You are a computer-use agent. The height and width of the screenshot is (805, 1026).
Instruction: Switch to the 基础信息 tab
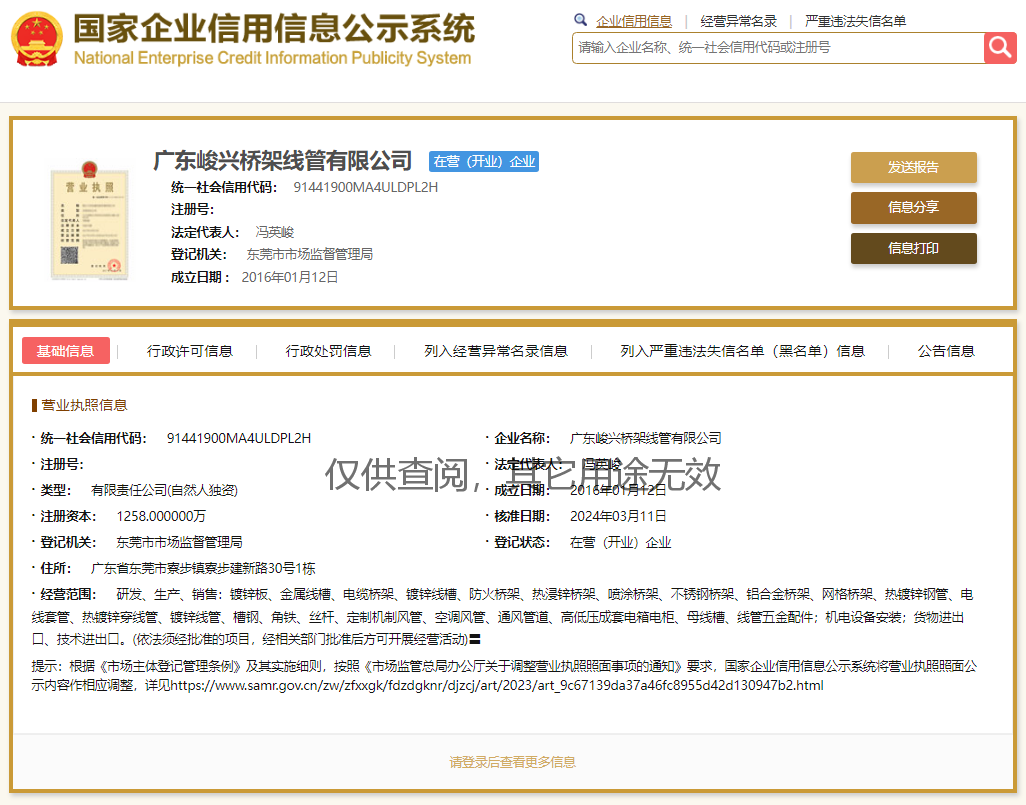66,351
